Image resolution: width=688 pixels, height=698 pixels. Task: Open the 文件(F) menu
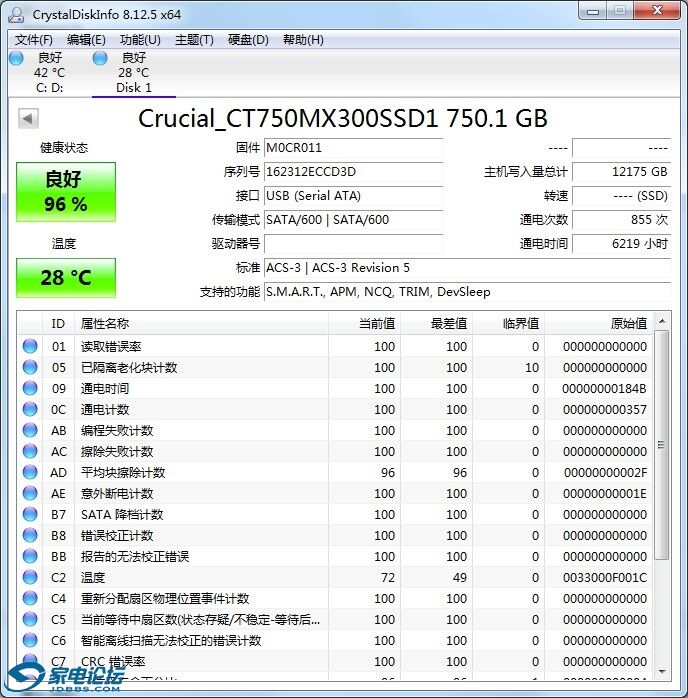pos(33,40)
